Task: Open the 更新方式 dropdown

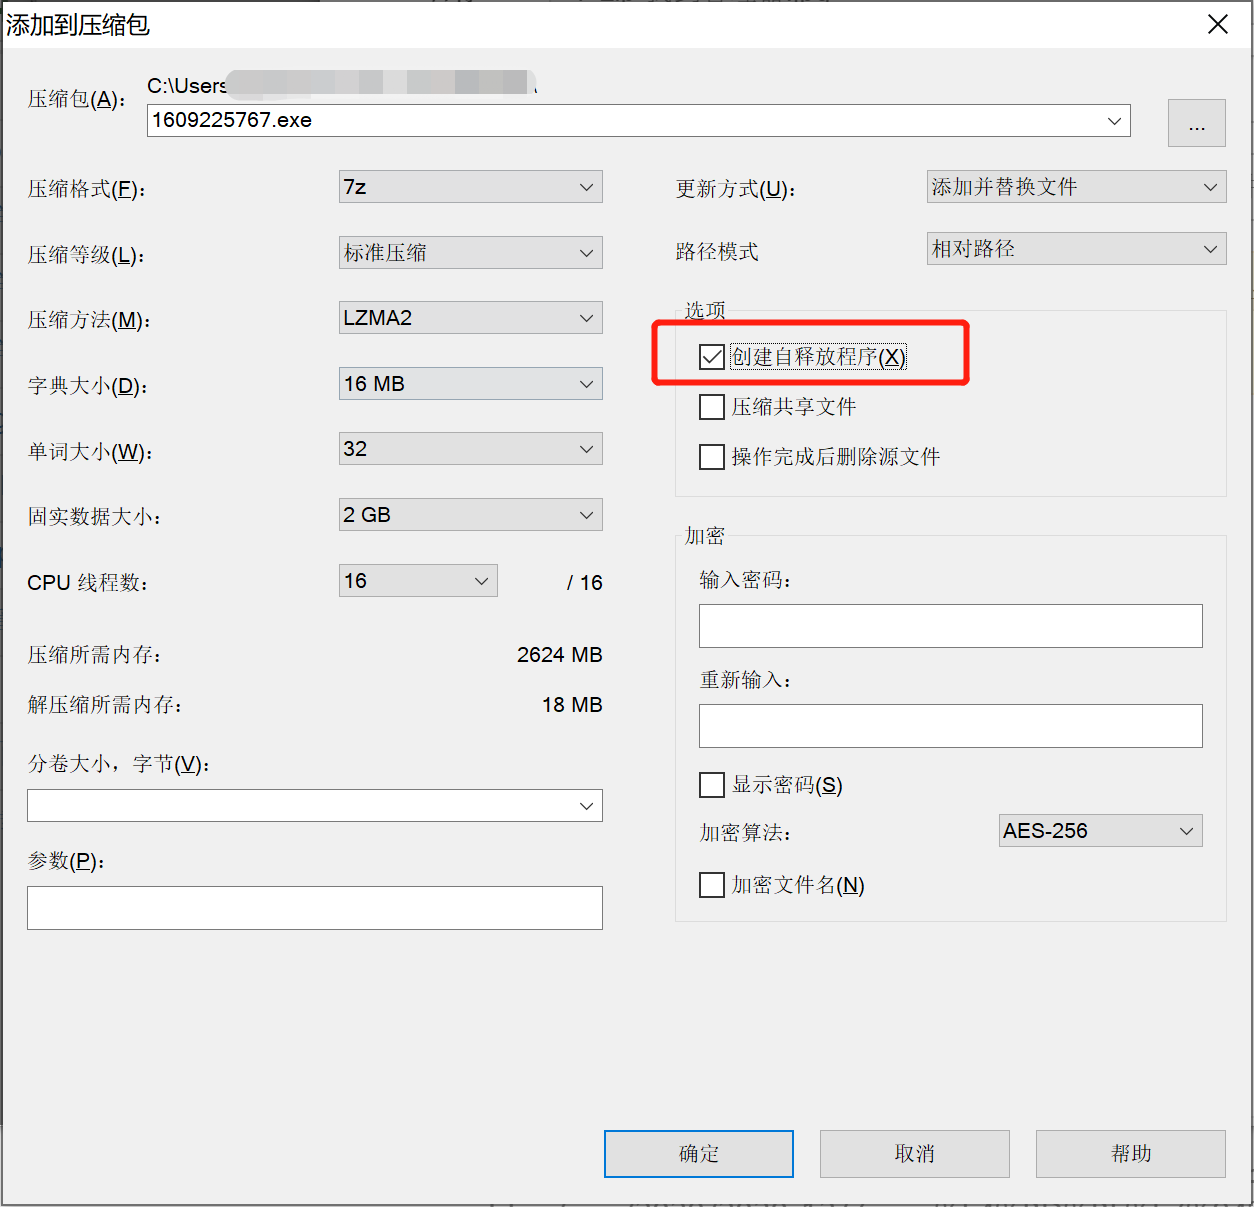Action: click(1076, 187)
